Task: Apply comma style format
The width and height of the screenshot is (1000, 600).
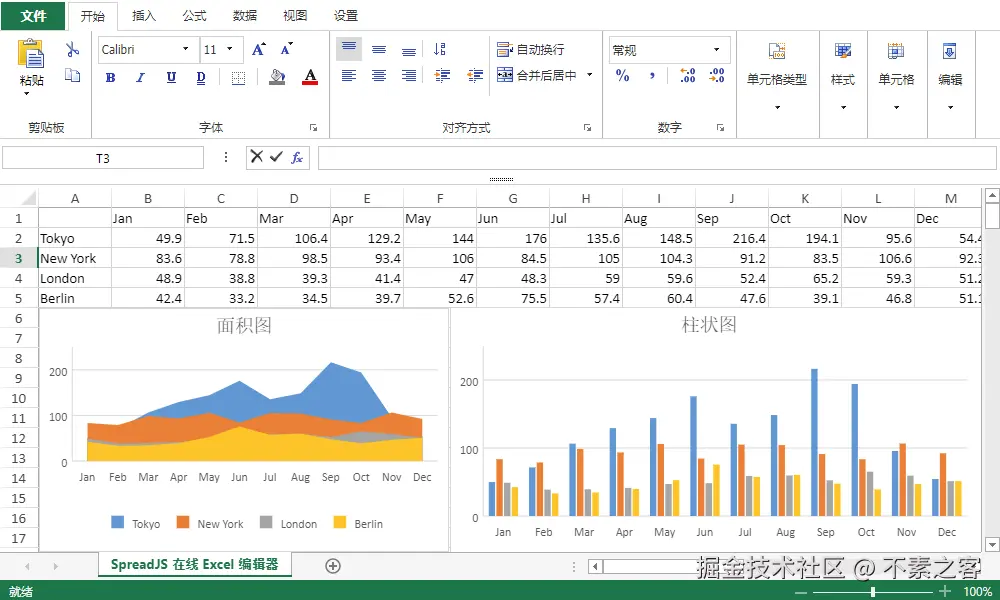Action: pos(652,76)
